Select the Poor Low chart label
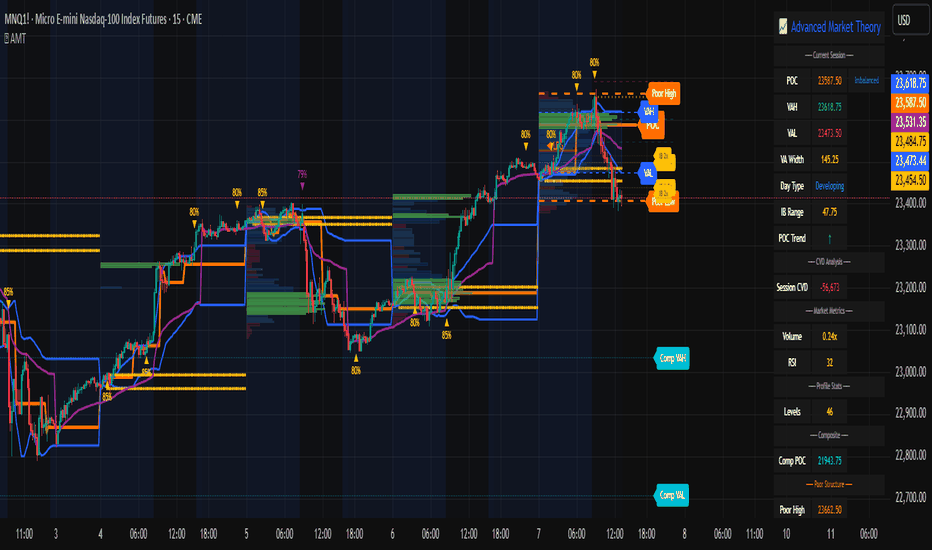This screenshot has height=550, width=932. click(663, 202)
